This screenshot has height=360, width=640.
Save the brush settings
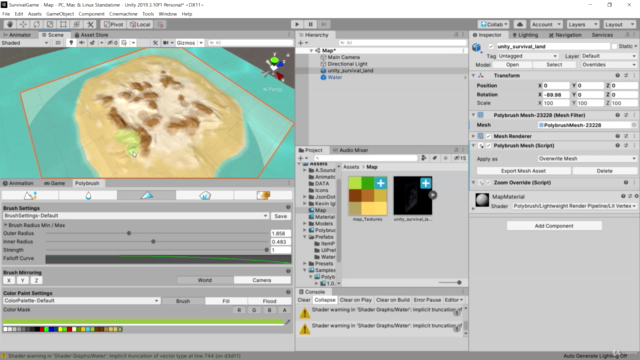pyautogui.click(x=280, y=216)
